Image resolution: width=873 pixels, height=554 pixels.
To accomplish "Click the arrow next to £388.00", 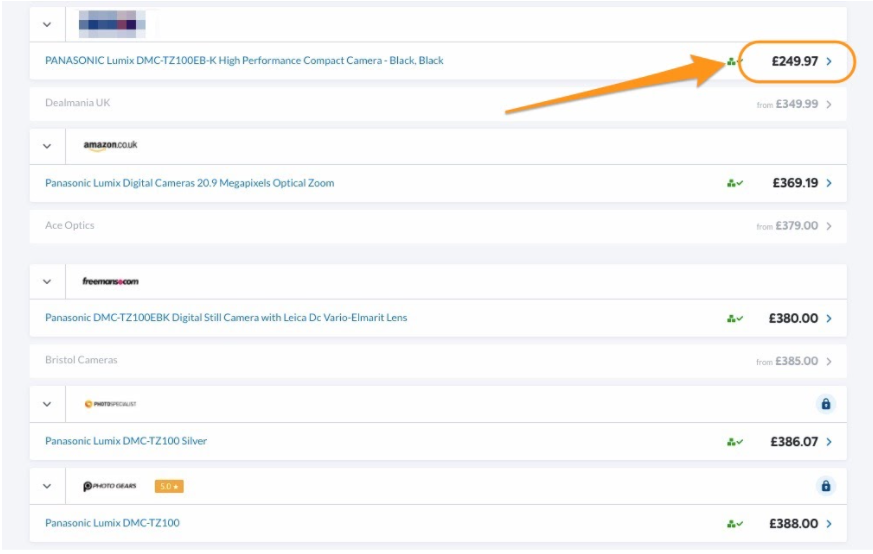I will click(829, 524).
